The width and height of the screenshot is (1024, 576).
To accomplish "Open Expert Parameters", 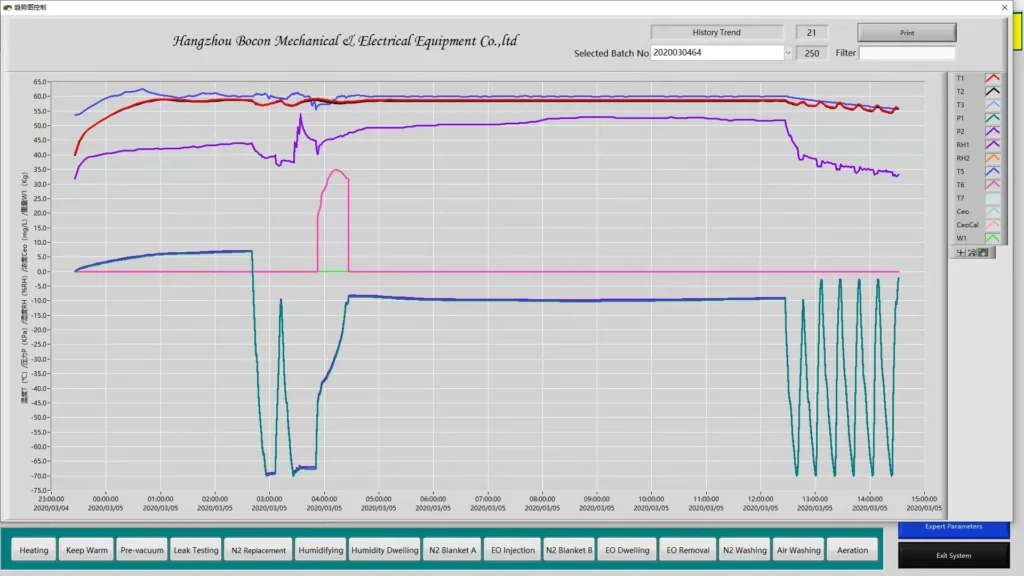I will pyautogui.click(x=953, y=527).
